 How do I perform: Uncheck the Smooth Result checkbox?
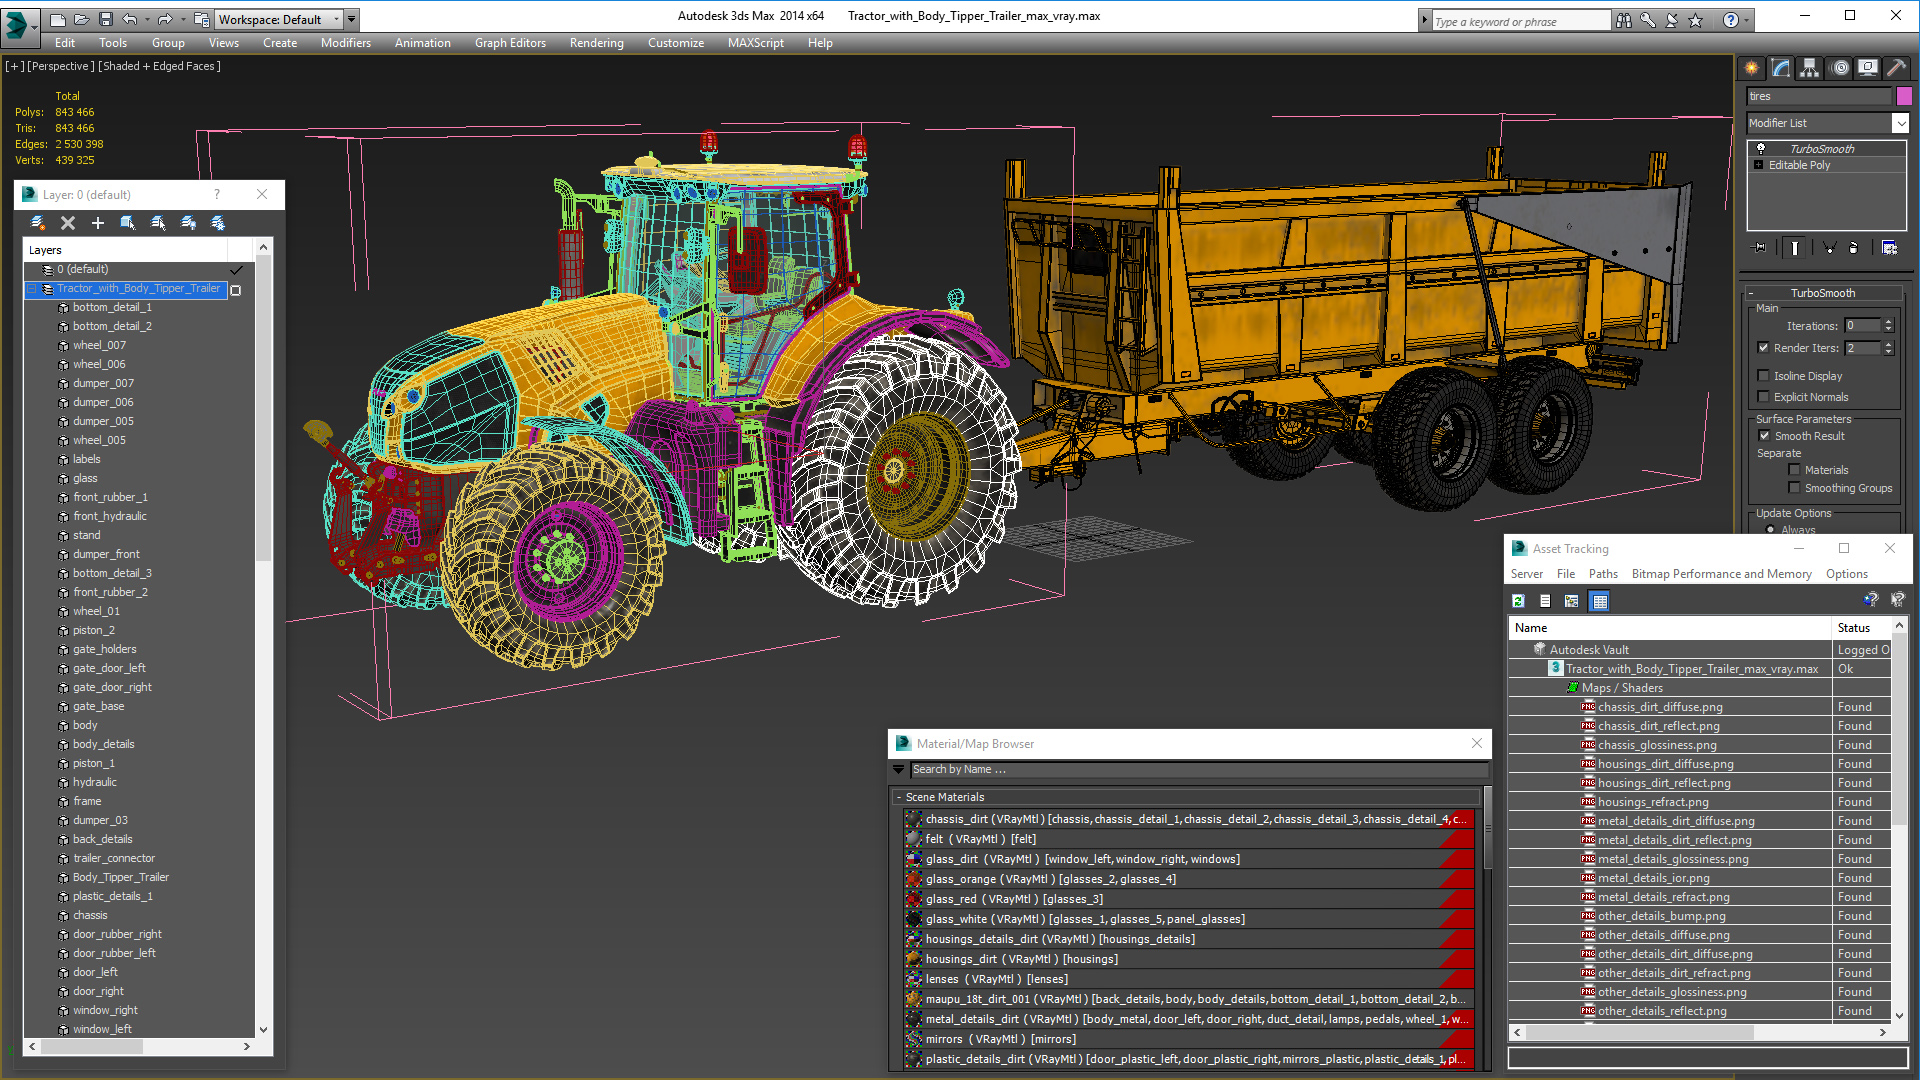(x=1764, y=436)
